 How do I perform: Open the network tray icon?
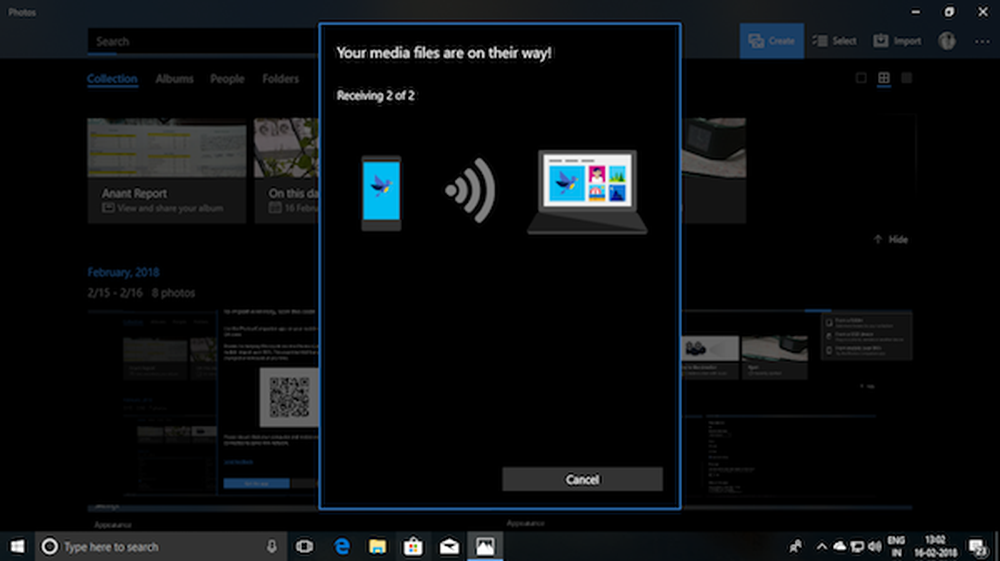pos(858,546)
